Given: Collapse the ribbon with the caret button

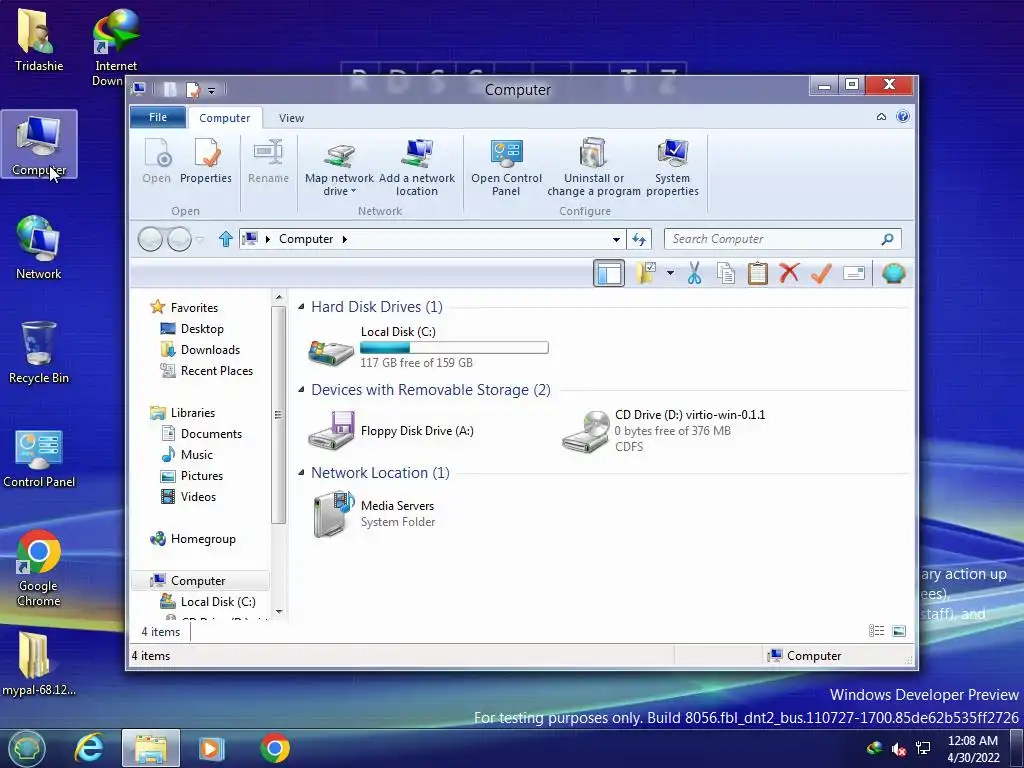Looking at the screenshot, I should click(x=881, y=117).
